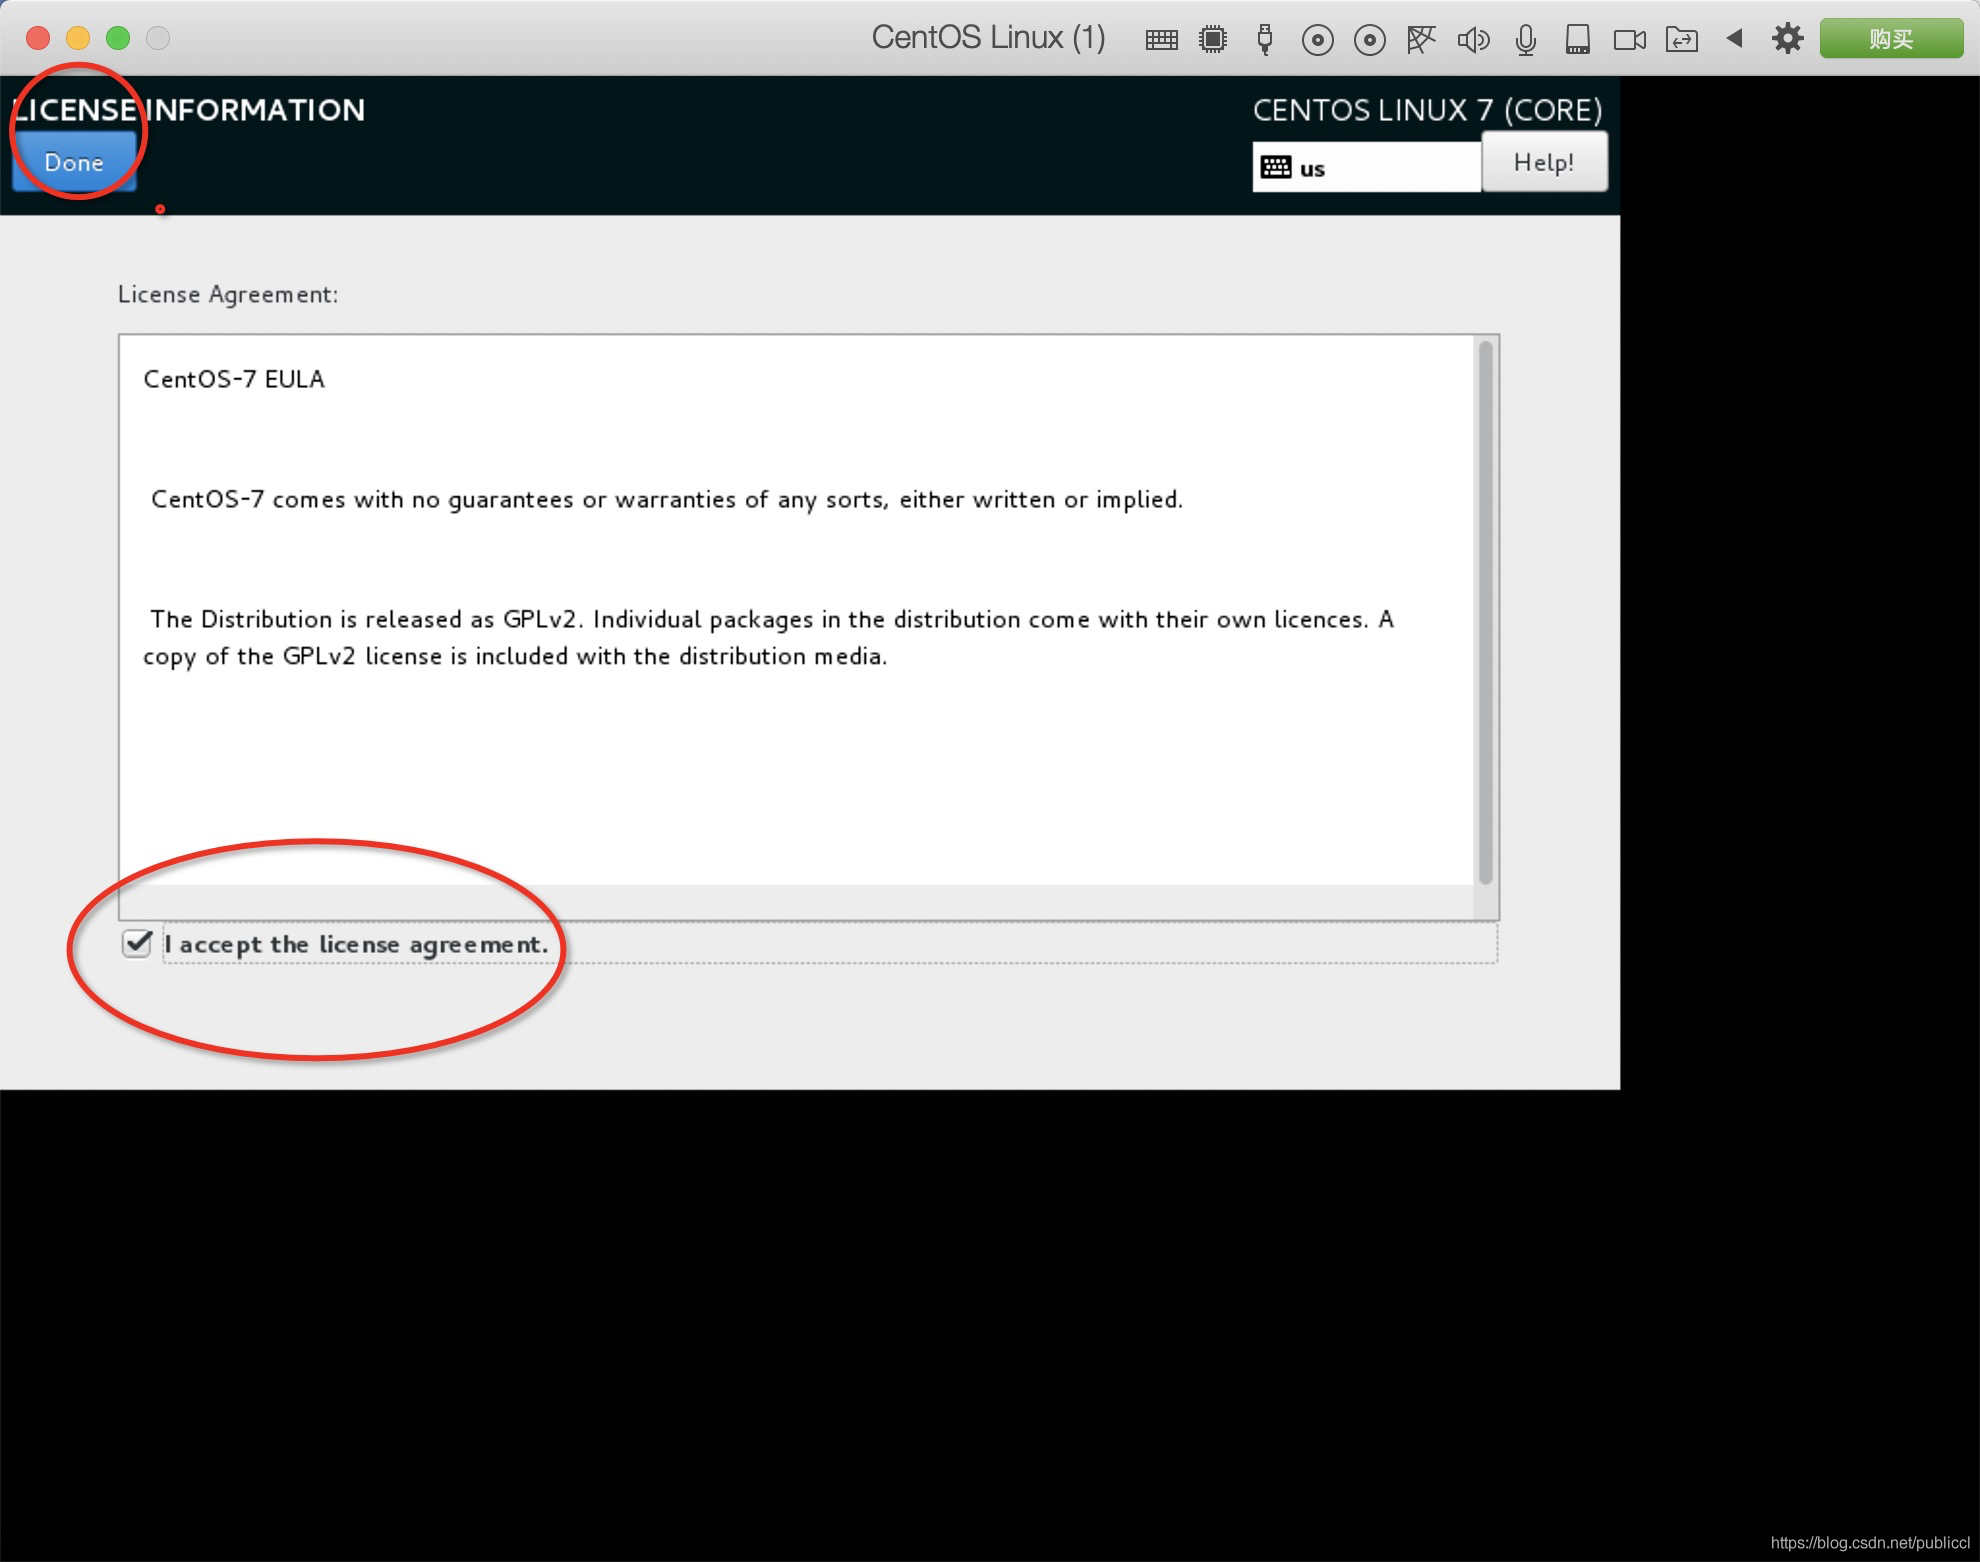The height and width of the screenshot is (1562, 1980).
Task: Click the camera icon in the toolbar
Action: (x=1630, y=40)
